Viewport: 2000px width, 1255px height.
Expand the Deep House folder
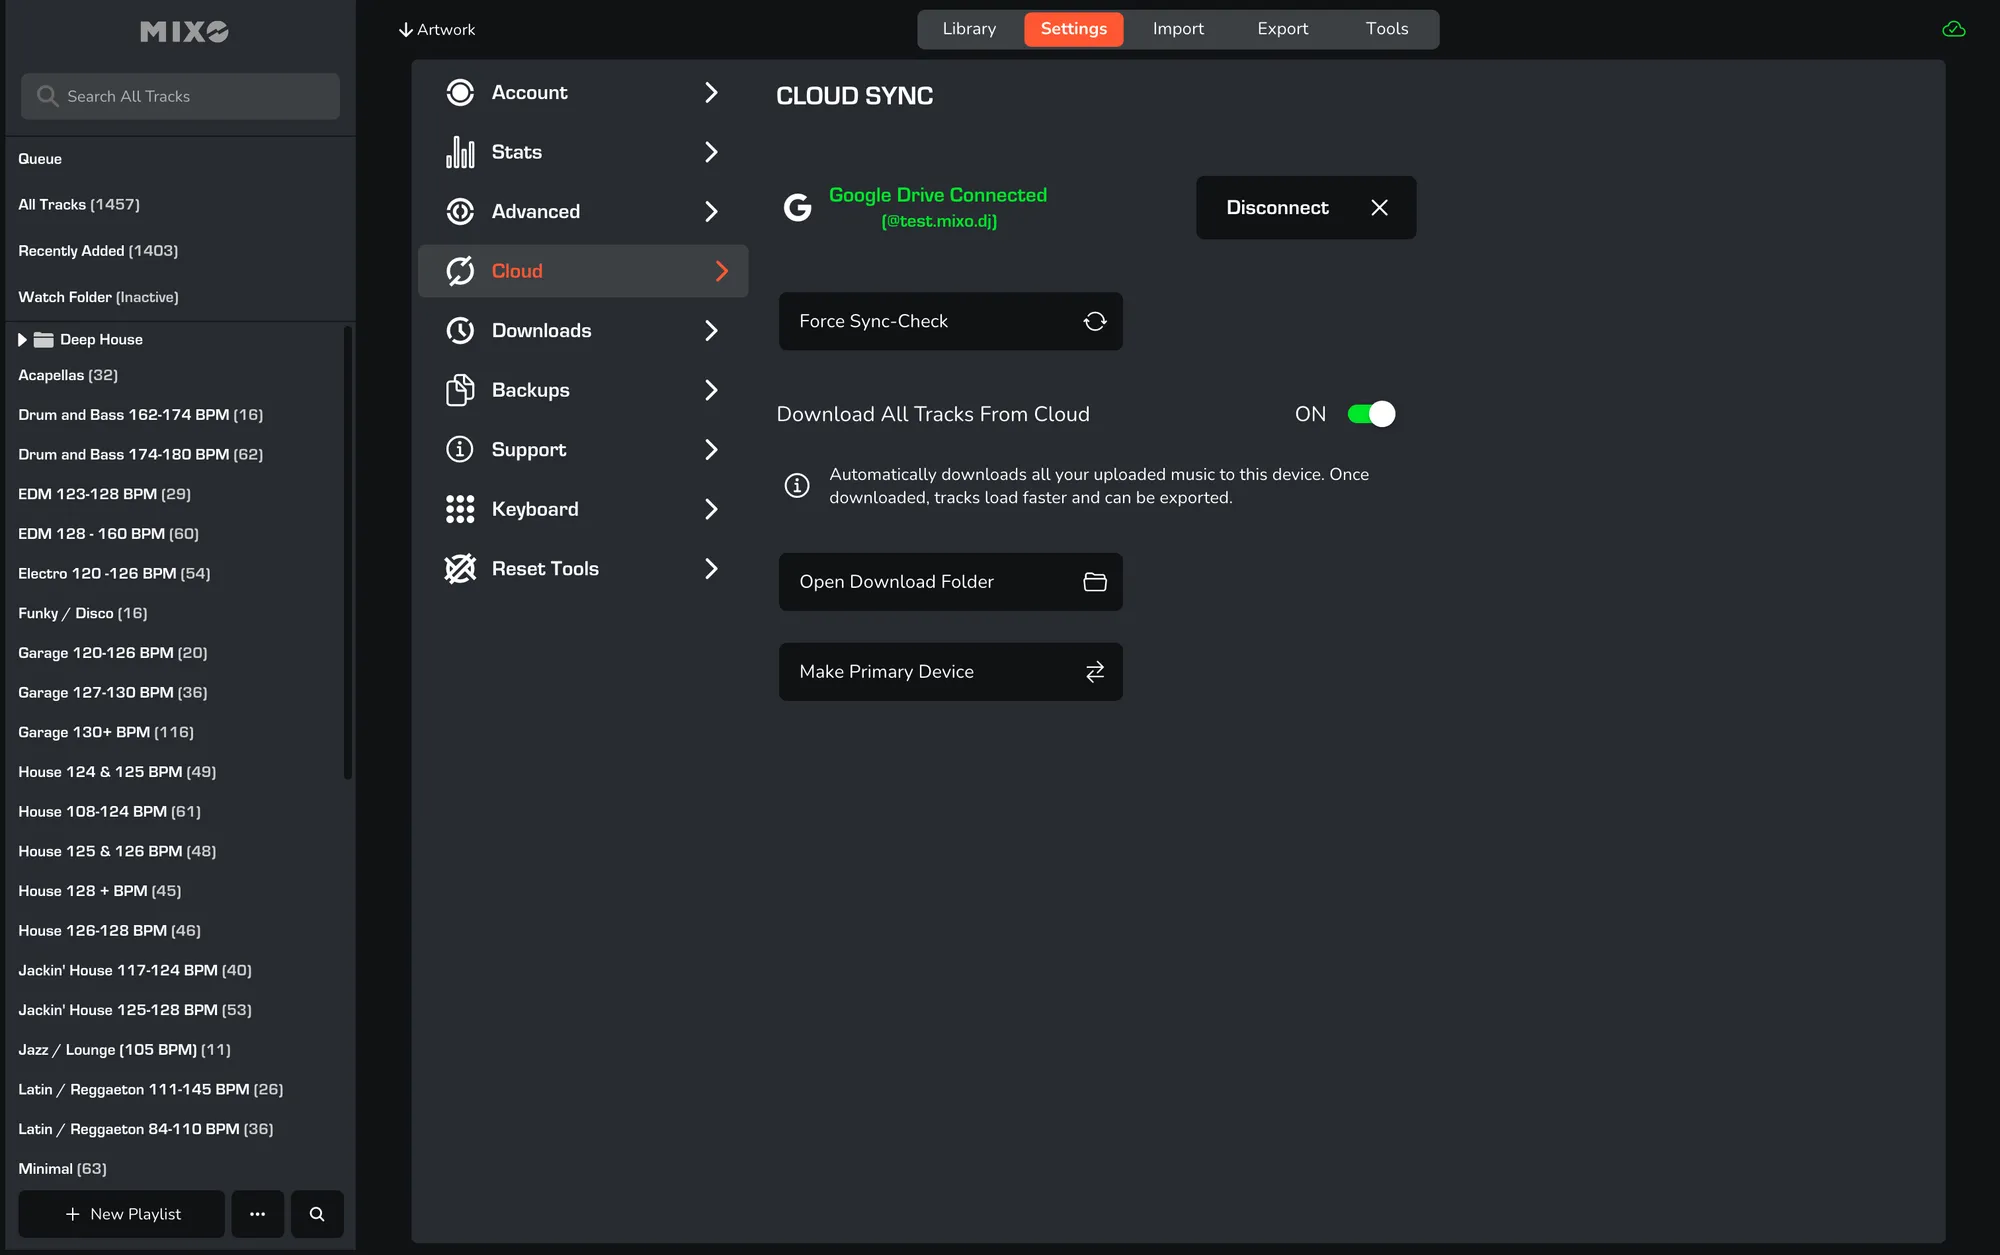click(22, 340)
